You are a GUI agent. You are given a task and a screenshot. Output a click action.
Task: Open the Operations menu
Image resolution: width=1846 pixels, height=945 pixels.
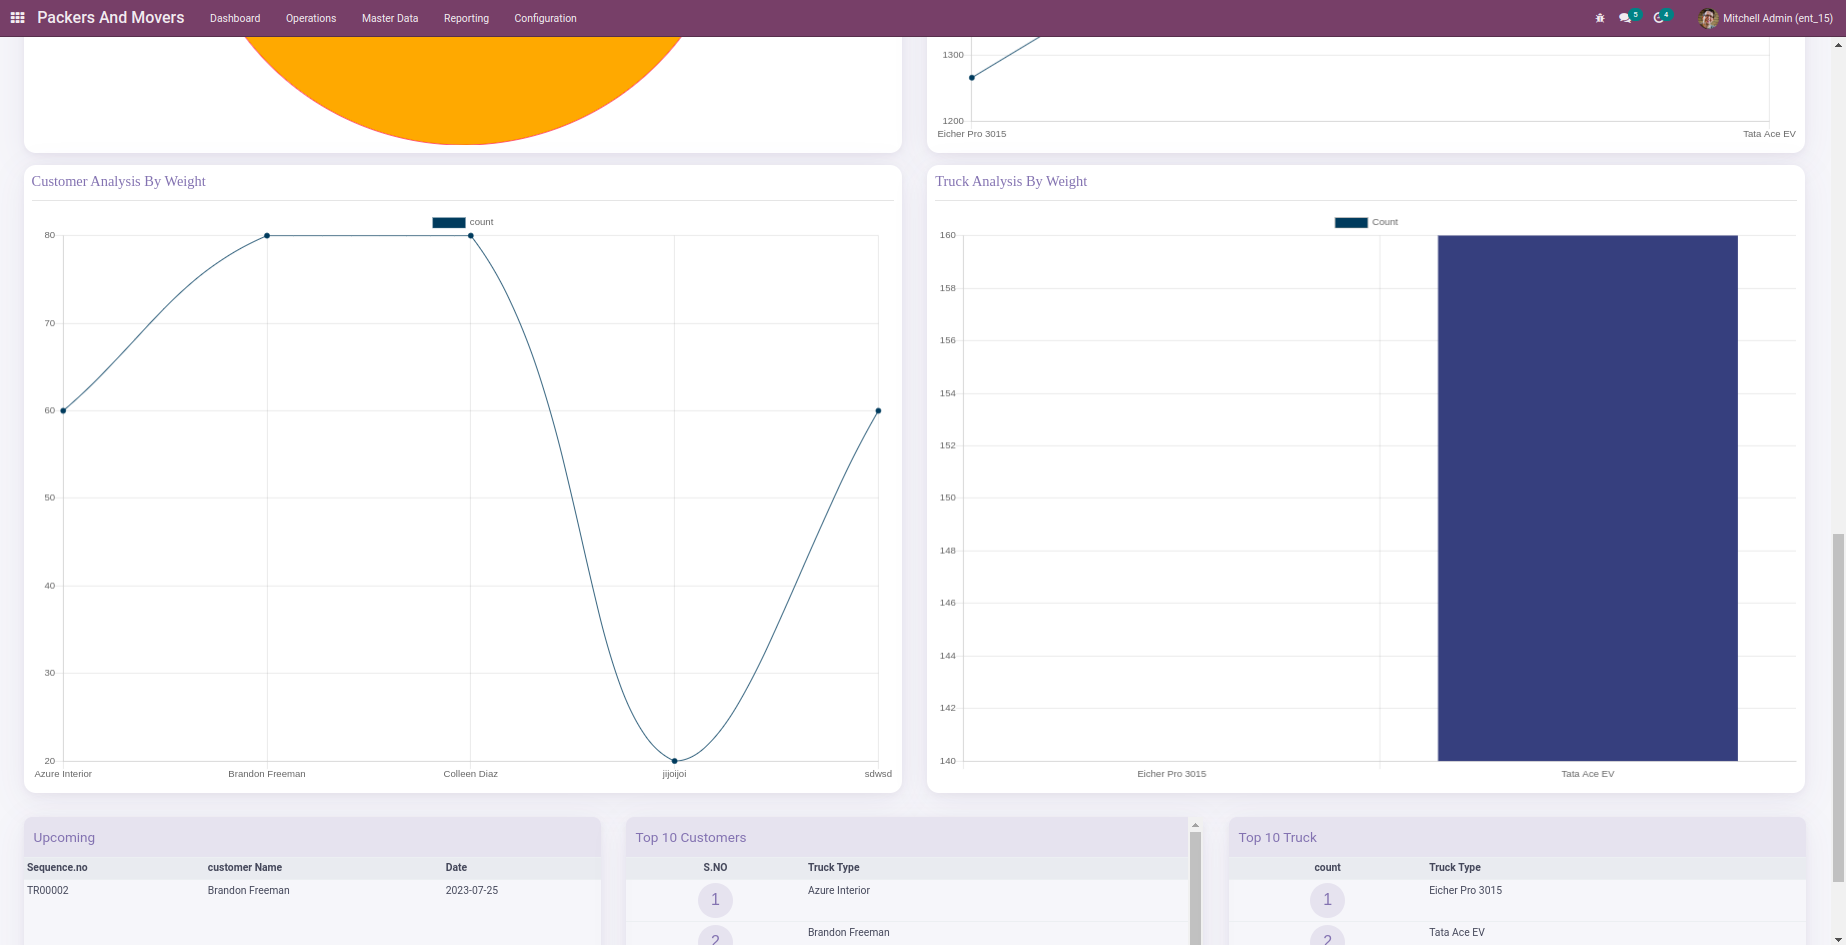[x=311, y=18]
